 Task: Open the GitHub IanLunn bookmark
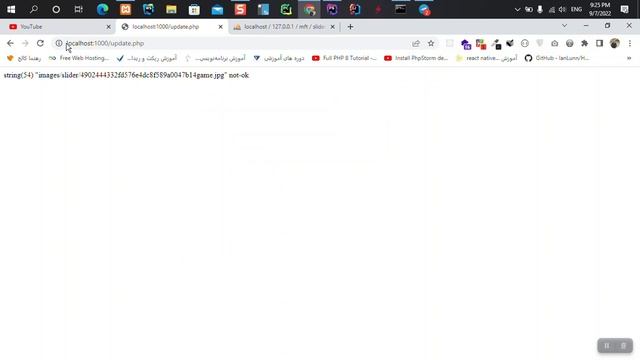pyautogui.click(x=557, y=58)
